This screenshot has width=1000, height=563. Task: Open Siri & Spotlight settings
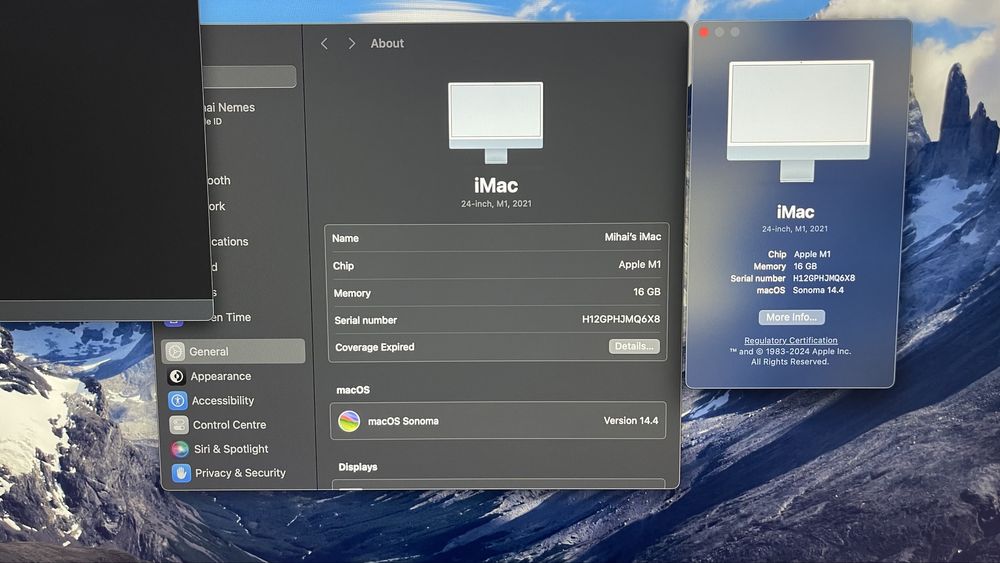(233, 449)
